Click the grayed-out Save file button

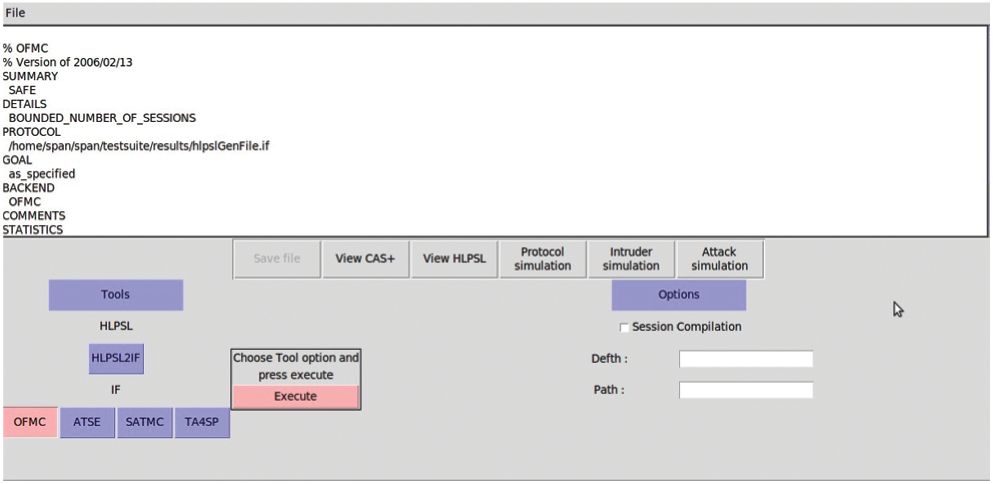point(277,259)
